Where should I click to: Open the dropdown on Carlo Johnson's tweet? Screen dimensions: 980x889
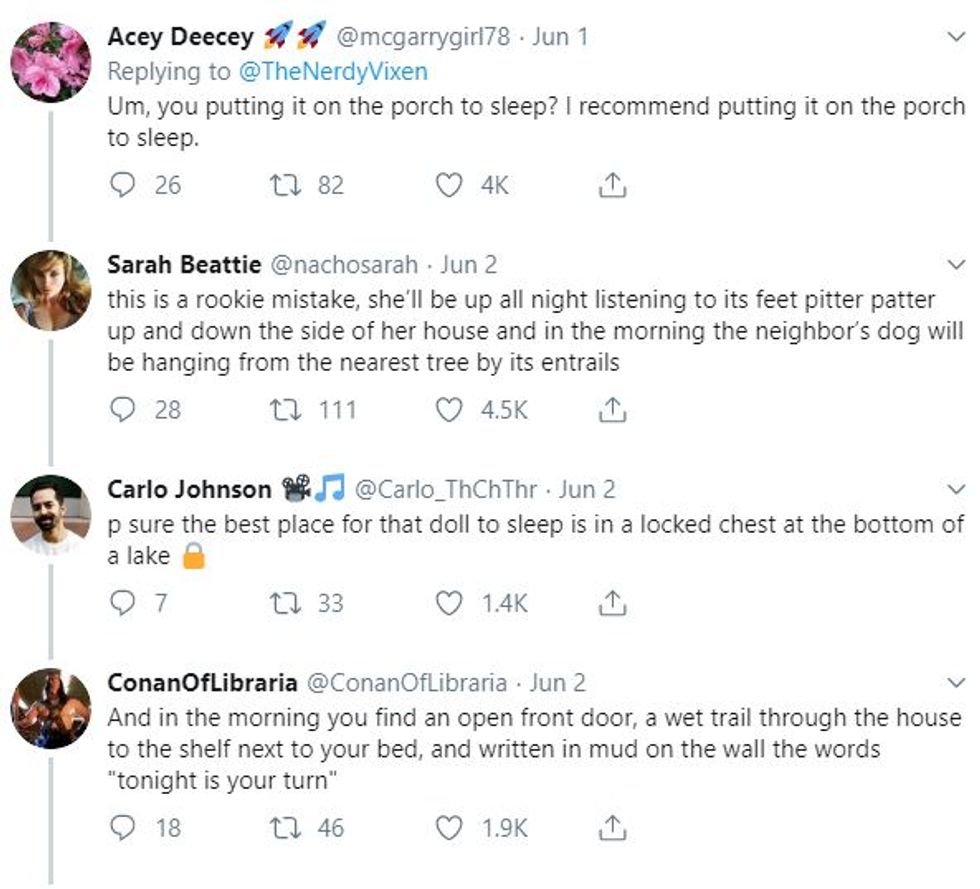pyautogui.click(x=955, y=489)
